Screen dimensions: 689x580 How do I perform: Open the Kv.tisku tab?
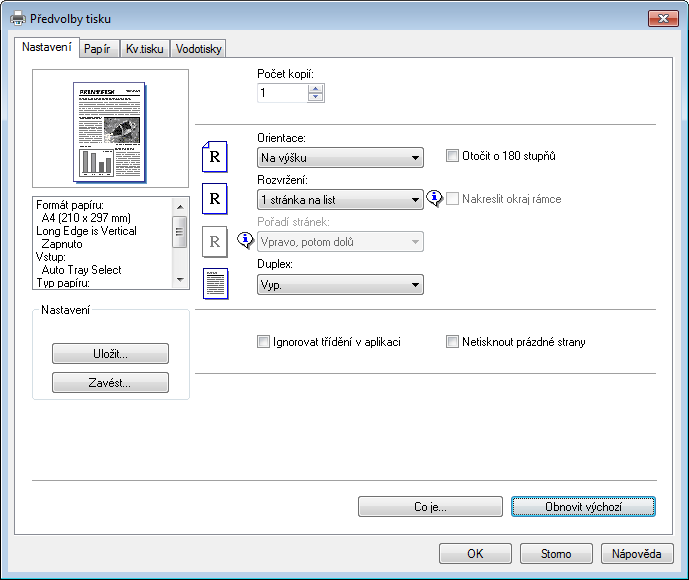click(145, 49)
